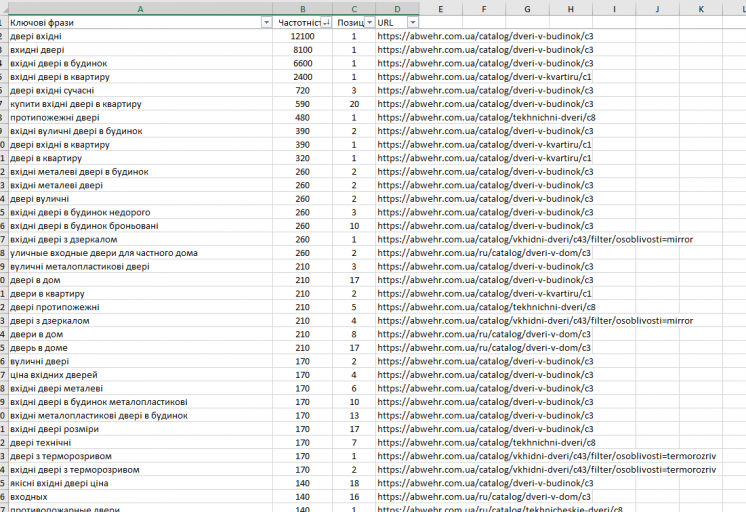The width and height of the screenshot is (746, 512).
Task: Select column E header
Action: pyautogui.click(x=441, y=9)
